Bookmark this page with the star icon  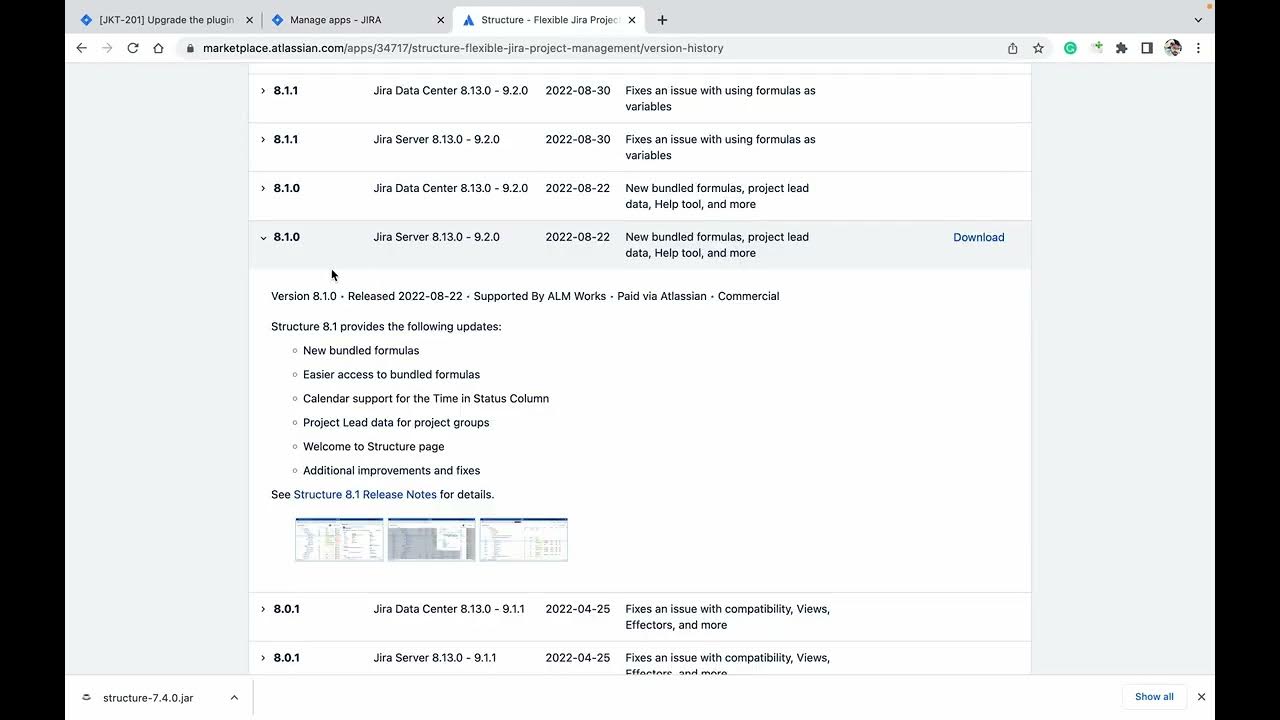coord(1038,48)
